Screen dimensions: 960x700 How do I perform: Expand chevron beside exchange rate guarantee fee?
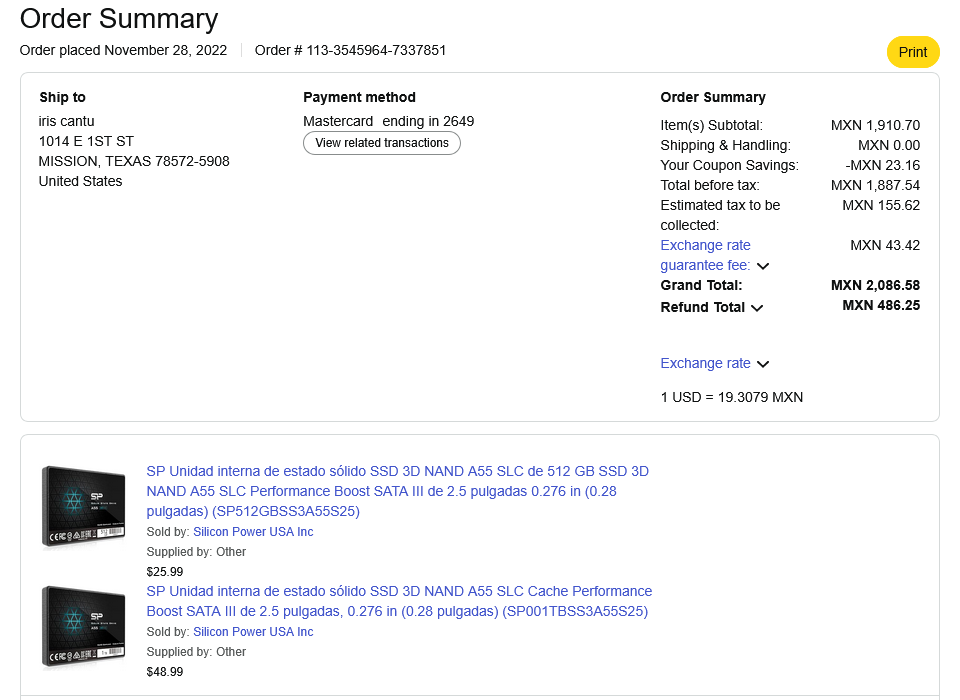(x=763, y=266)
